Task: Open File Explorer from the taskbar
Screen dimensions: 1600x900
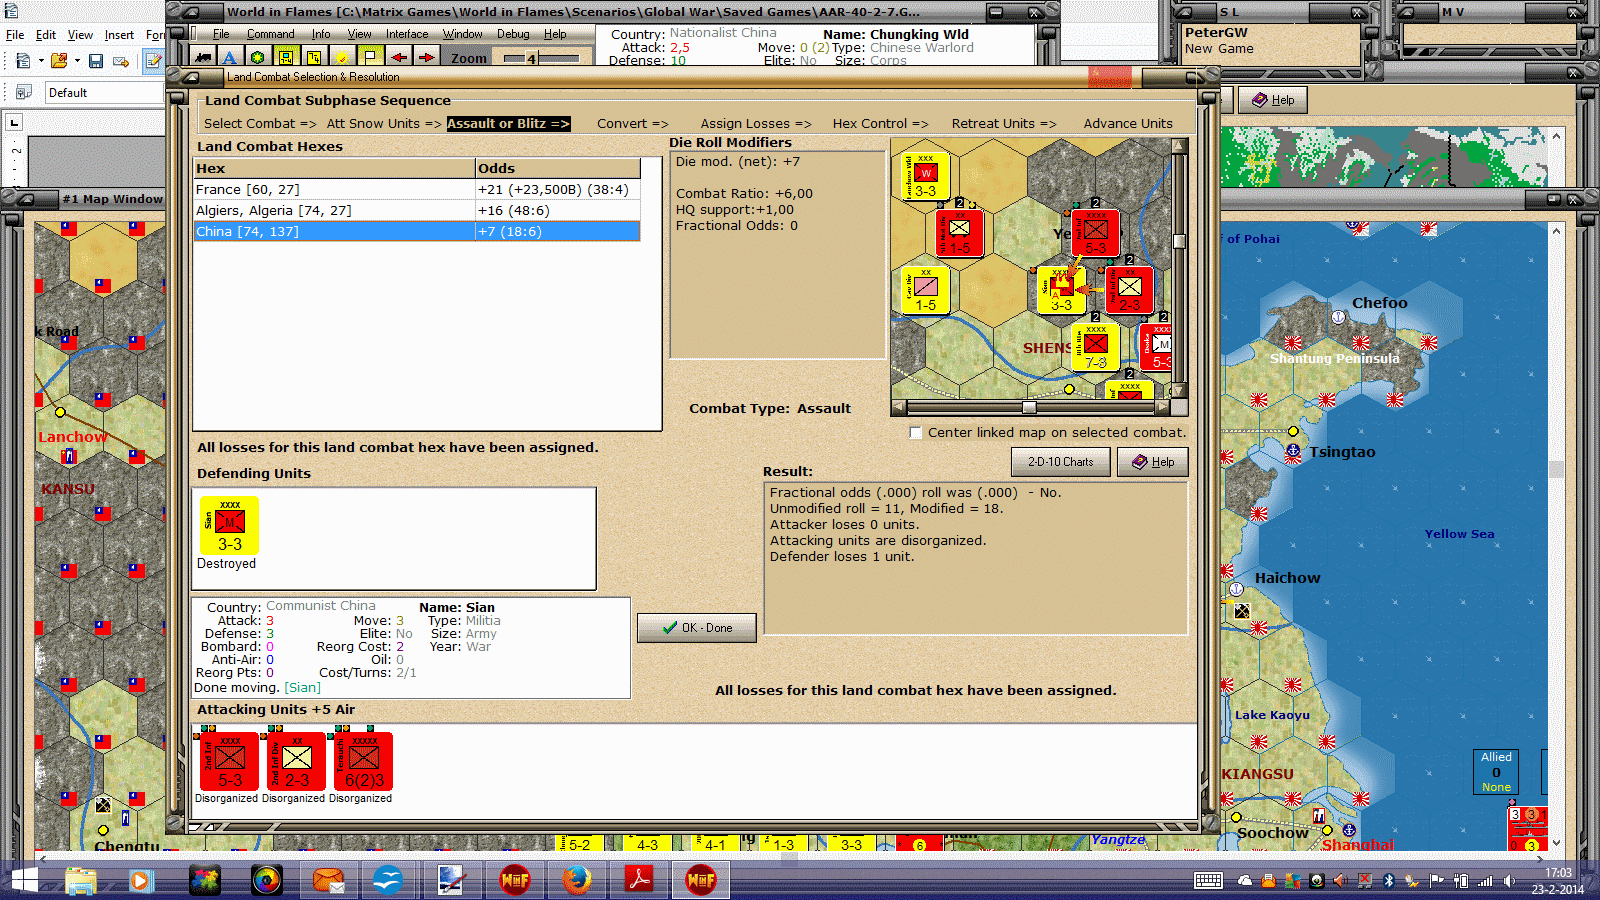Action: pos(81,881)
